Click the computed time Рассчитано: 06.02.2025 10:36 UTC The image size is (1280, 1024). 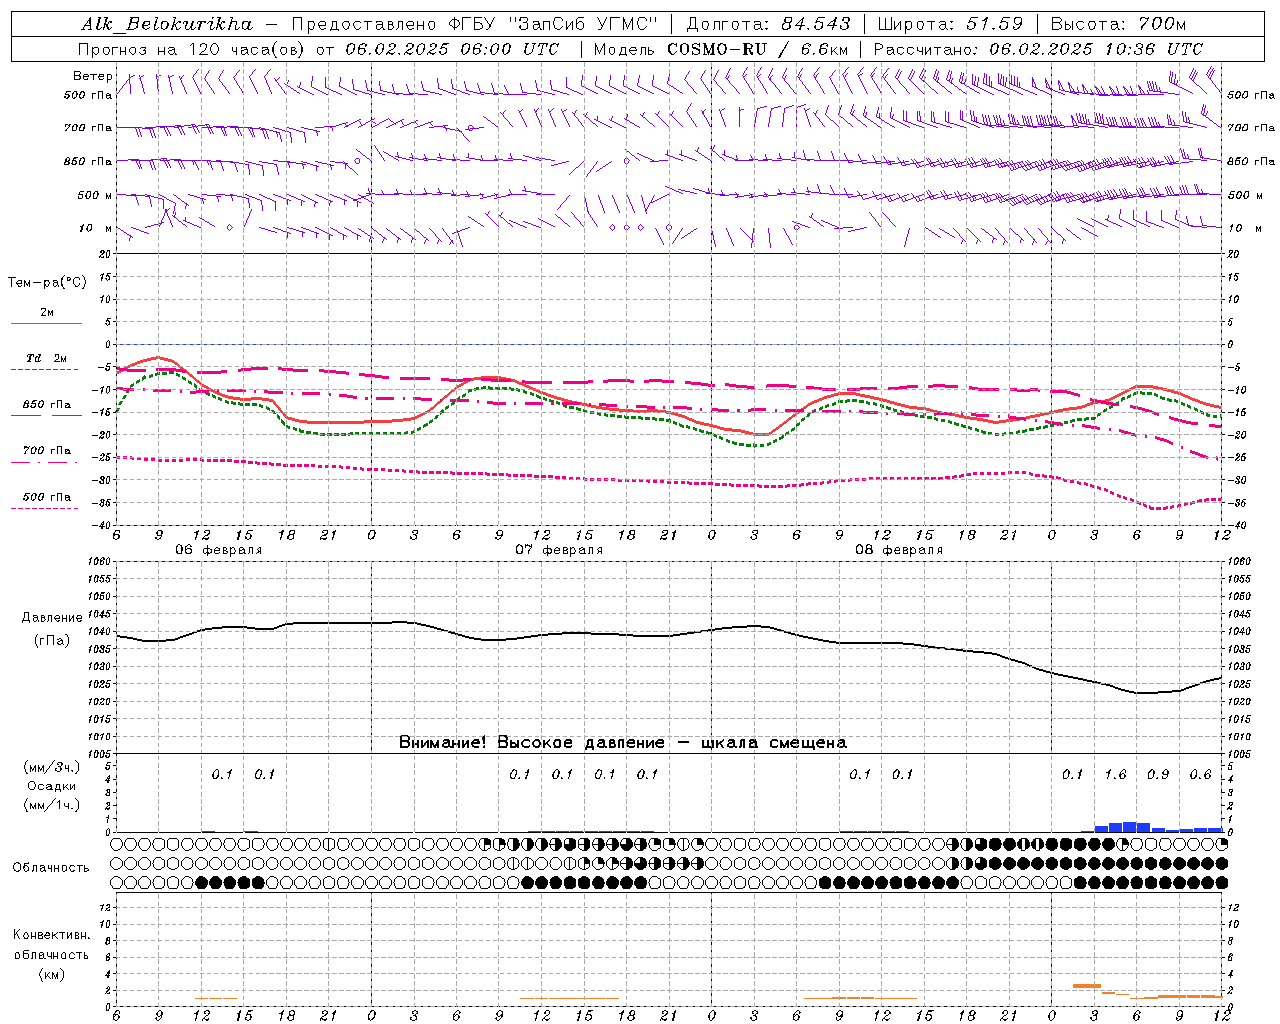pyautogui.click(x=1038, y=49)
